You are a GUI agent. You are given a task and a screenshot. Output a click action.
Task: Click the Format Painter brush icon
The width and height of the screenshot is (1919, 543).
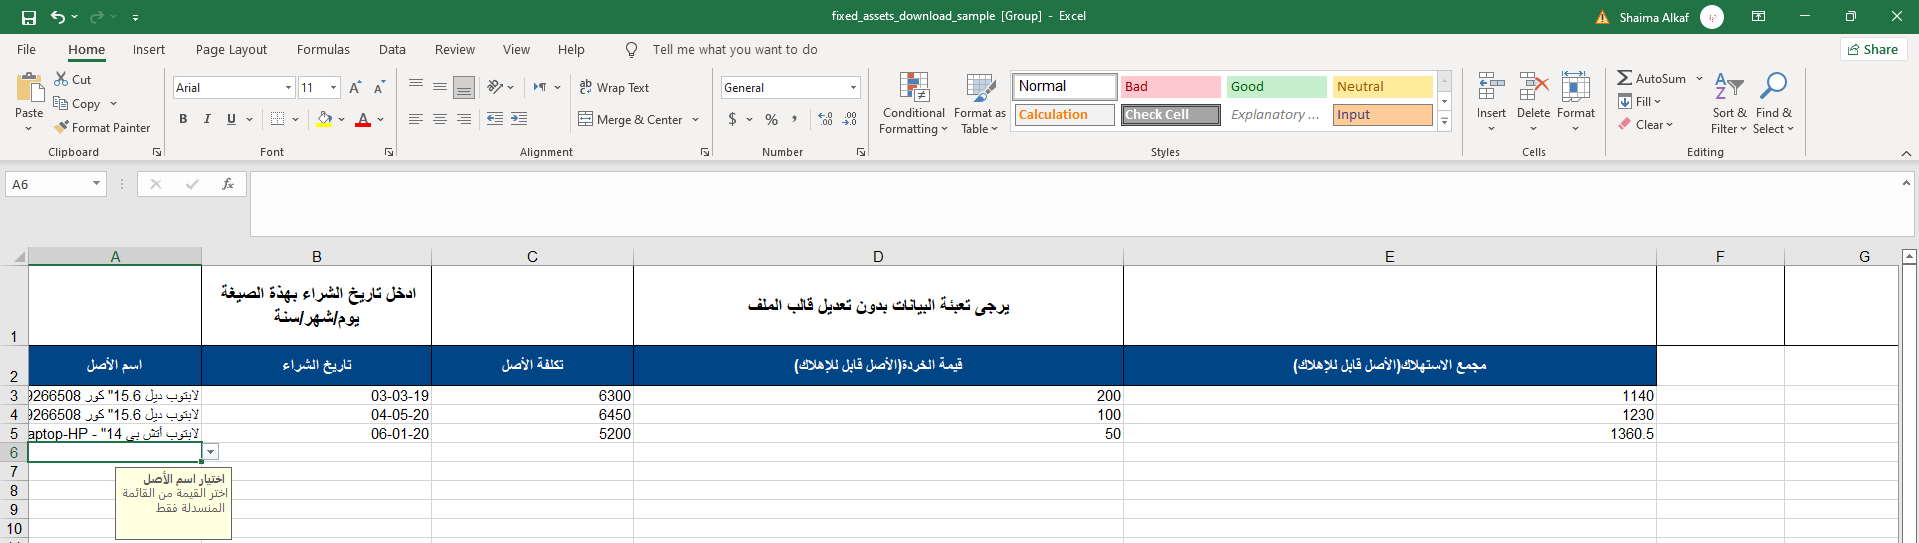click(x=62, y=127)
